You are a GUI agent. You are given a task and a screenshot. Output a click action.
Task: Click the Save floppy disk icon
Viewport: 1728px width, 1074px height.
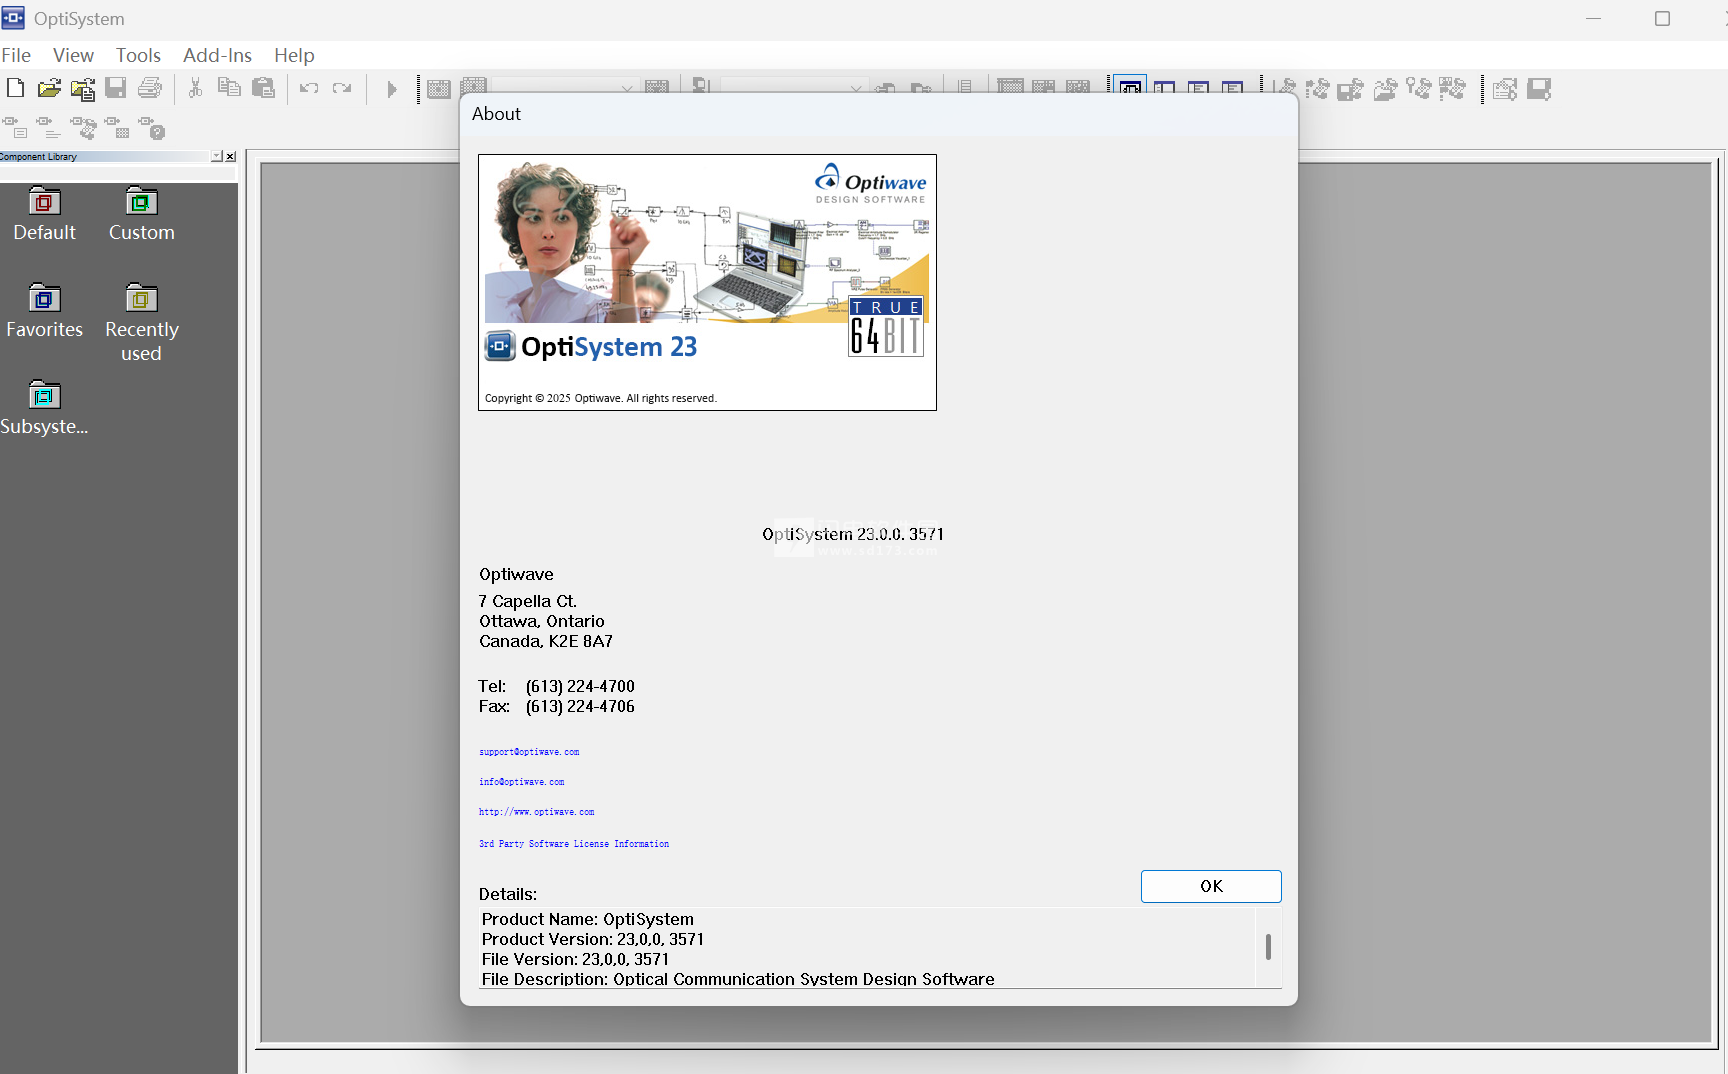[x=116, y=88]
